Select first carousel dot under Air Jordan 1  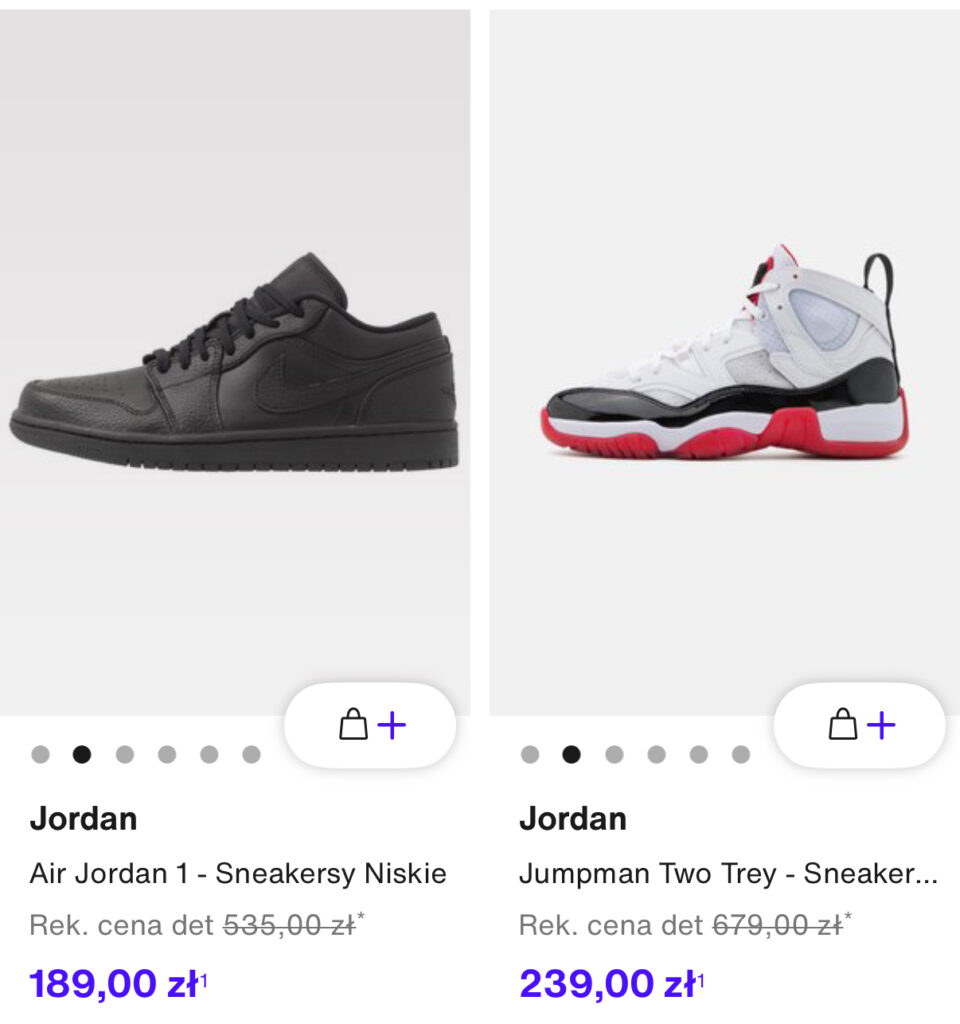[x=40, y=754]
